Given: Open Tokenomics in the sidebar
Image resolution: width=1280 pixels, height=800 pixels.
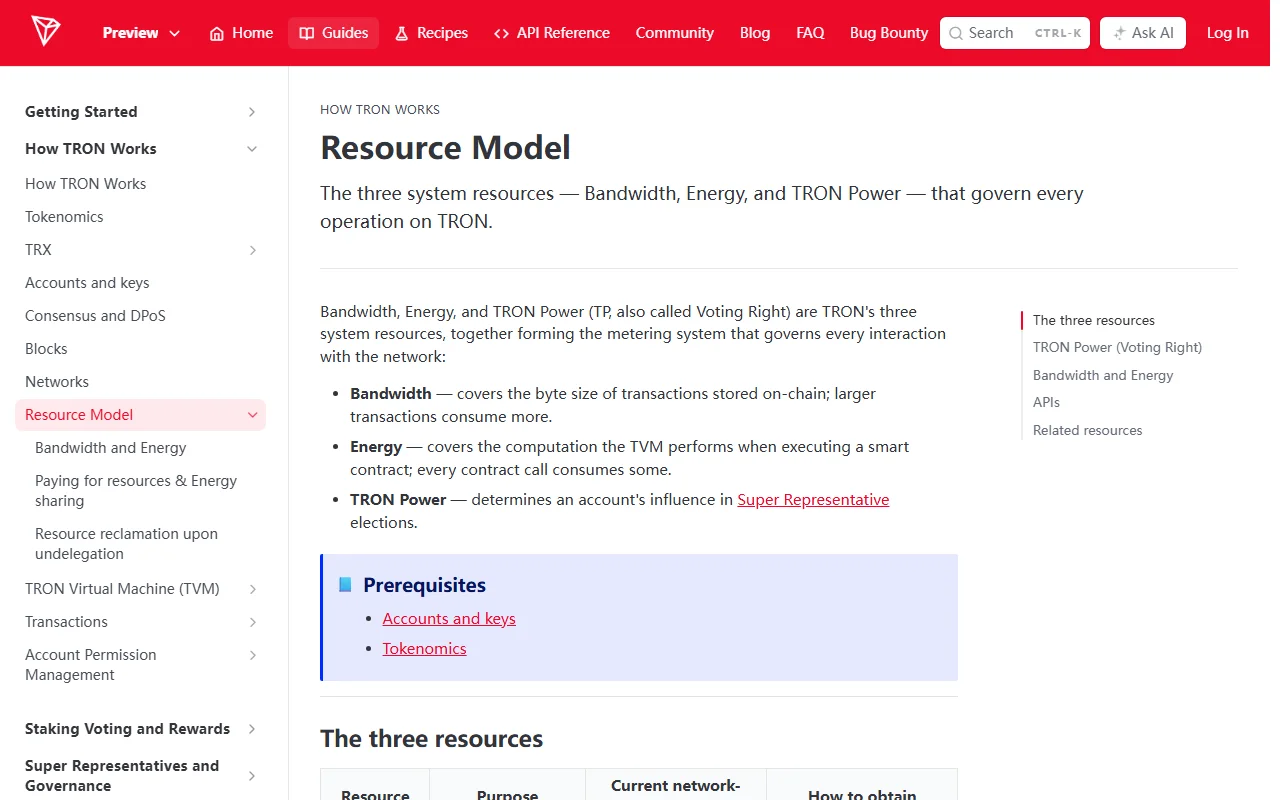Looking at the screenshot, I should (x=64, y=217).
